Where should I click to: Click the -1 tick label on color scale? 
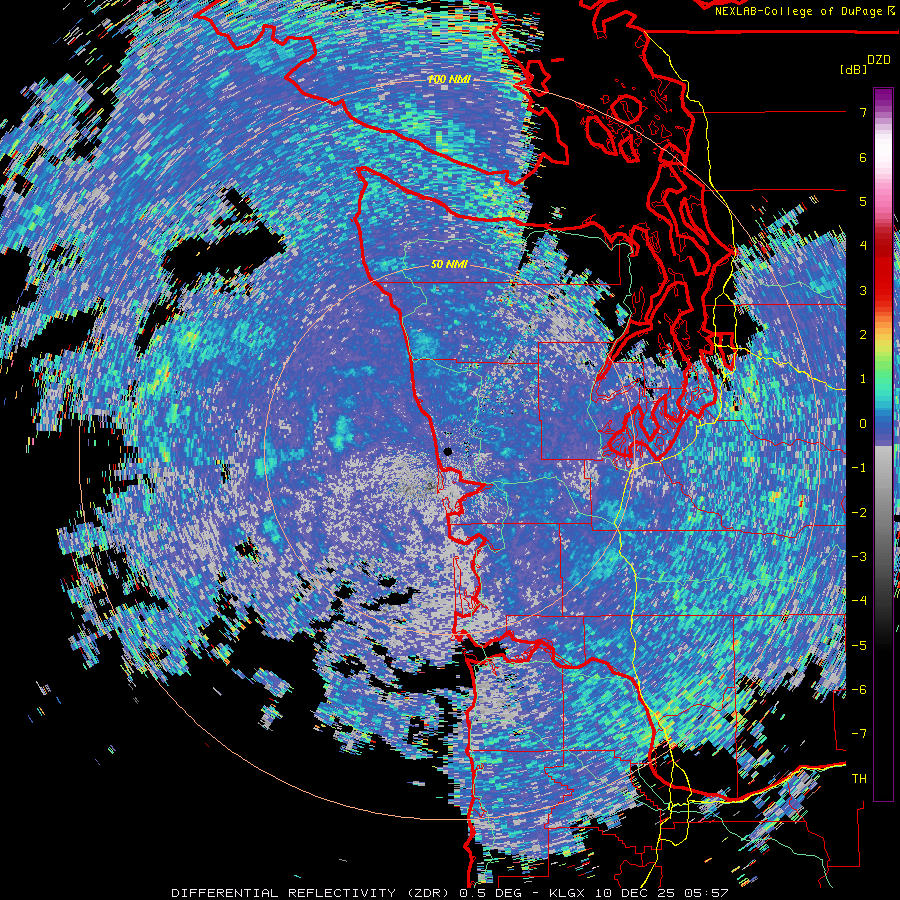click(859, 468)
